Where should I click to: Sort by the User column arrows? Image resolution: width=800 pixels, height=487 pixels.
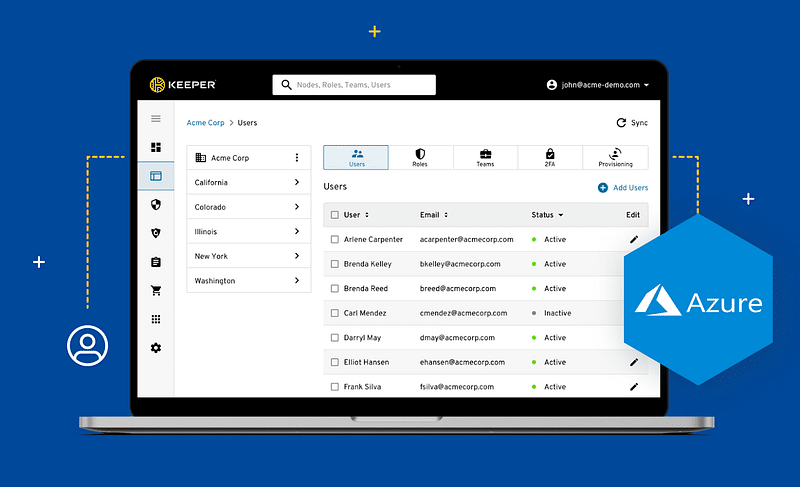367,215
